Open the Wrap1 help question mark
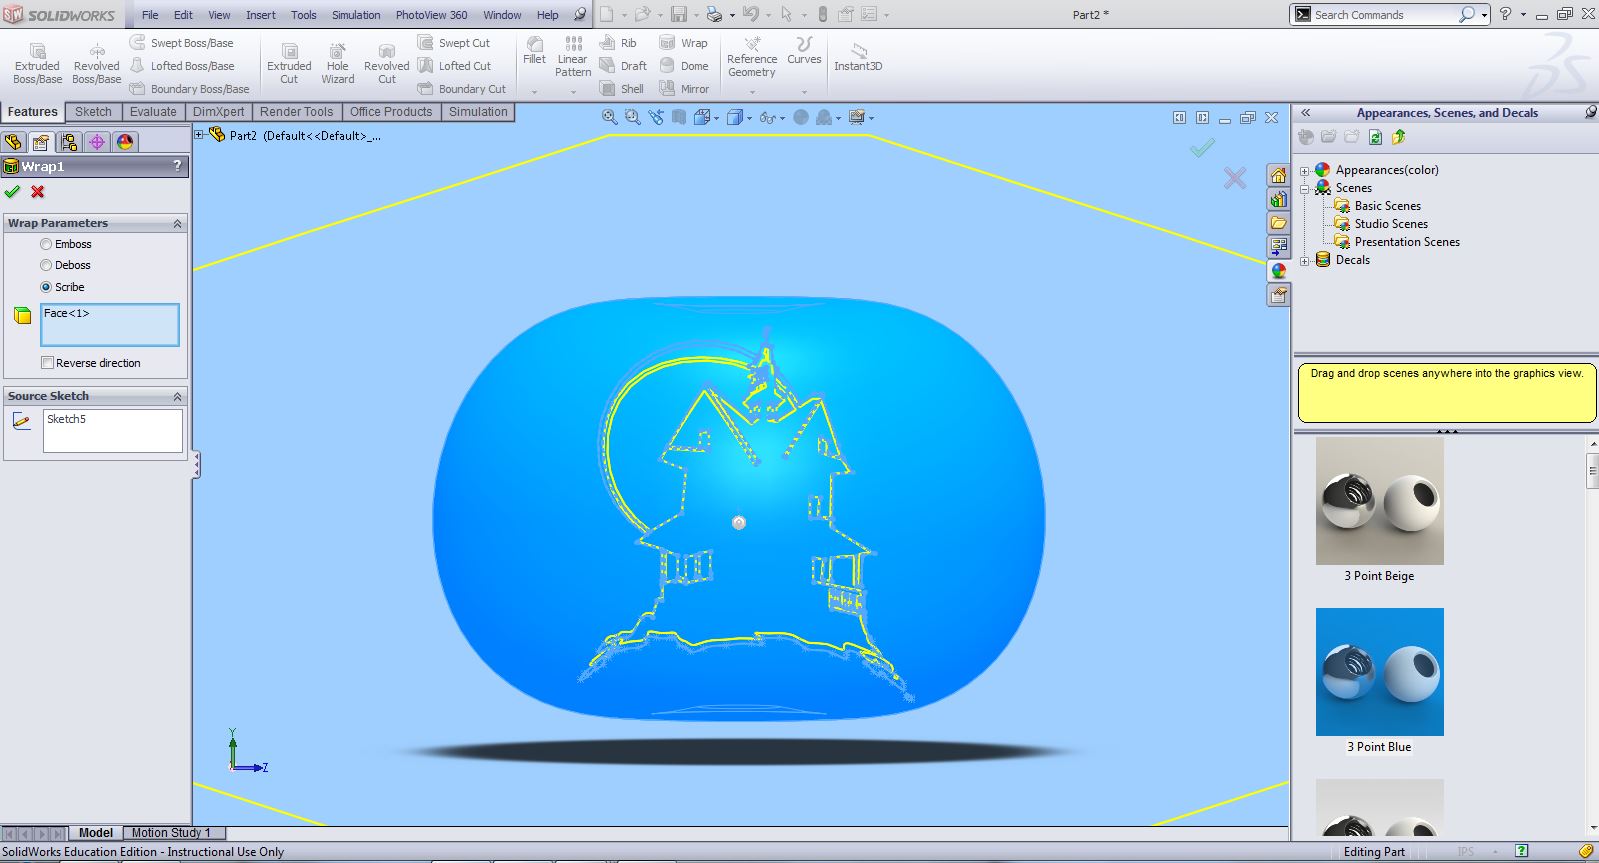The width and height of the screenshot is (1599, 863). pos(178,166)
